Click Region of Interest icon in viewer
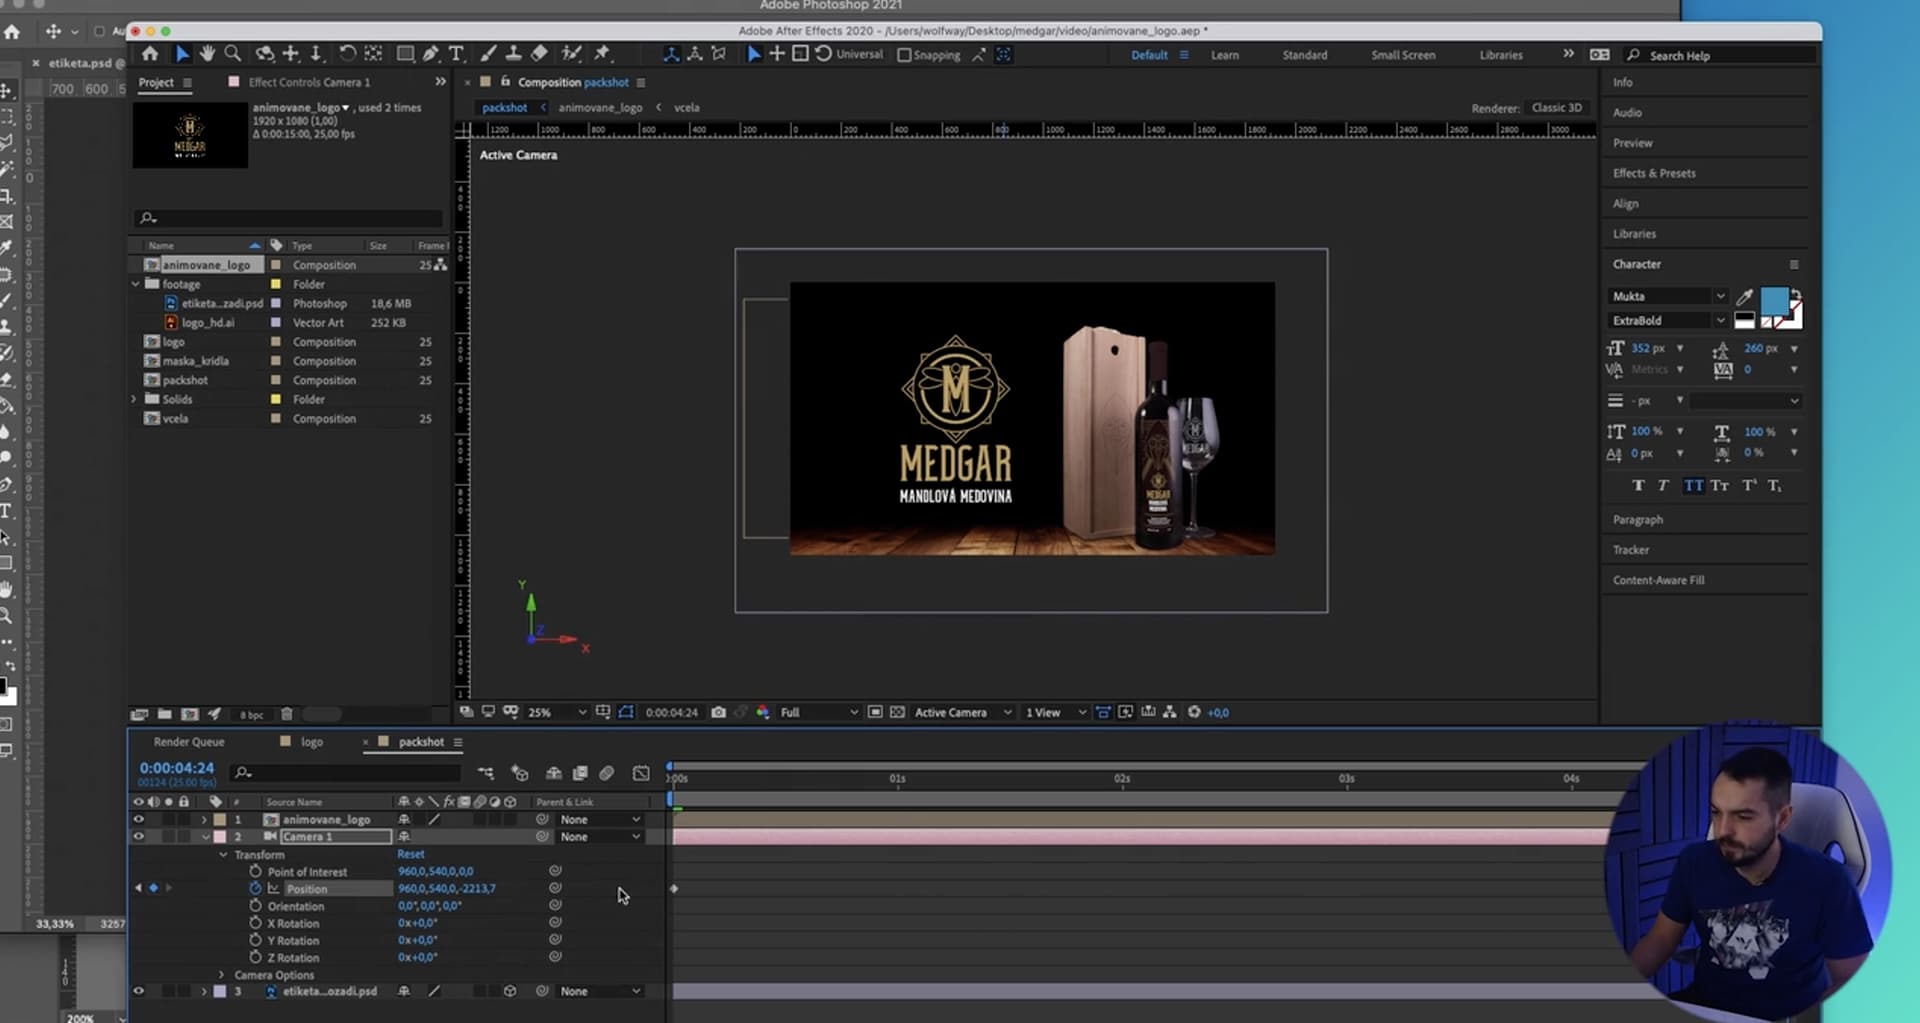Image resolution: width=1920 pixels, height=1023 pixels. pos(875,712)
